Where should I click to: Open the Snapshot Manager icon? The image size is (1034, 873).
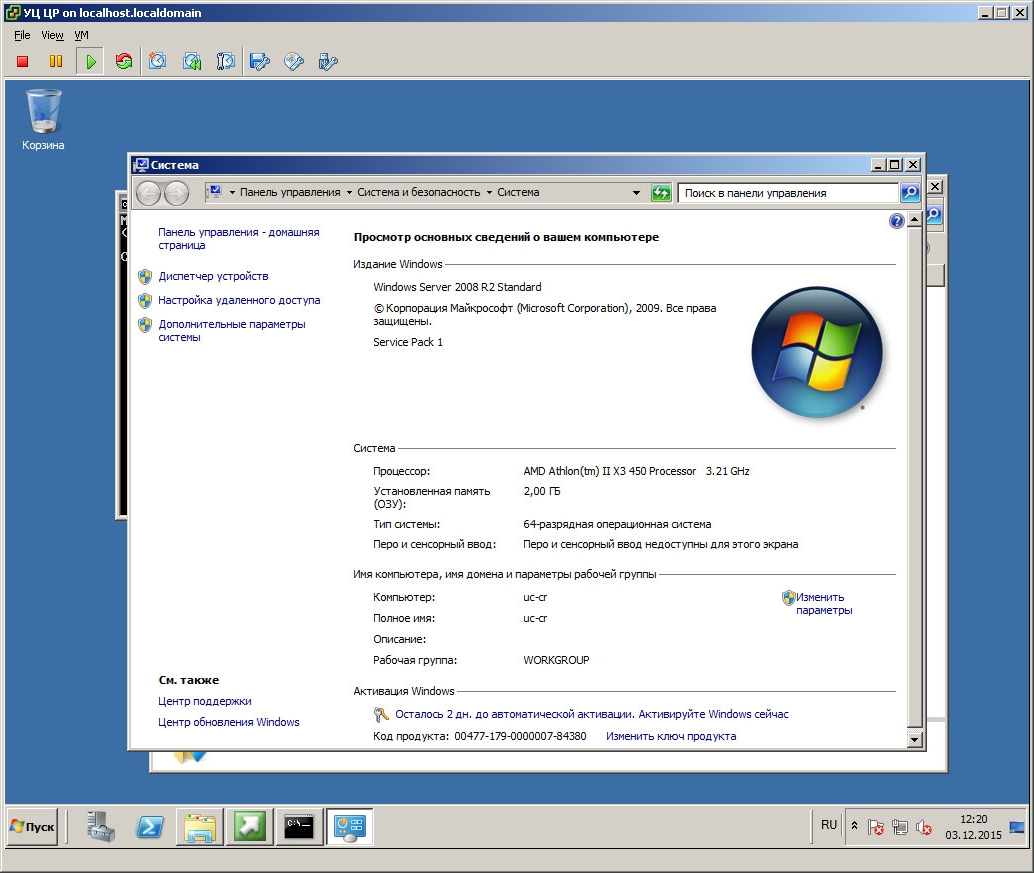pyautogui.click(x=226, y=62)
